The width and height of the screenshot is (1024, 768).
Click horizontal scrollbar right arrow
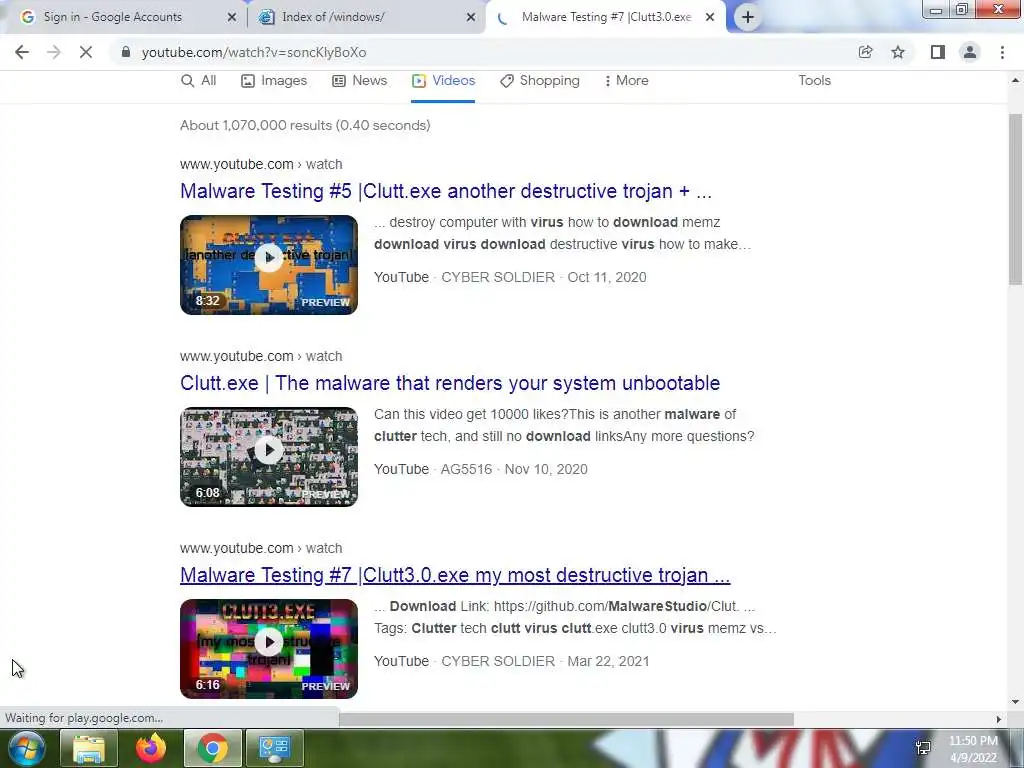(x=999, y=719)
